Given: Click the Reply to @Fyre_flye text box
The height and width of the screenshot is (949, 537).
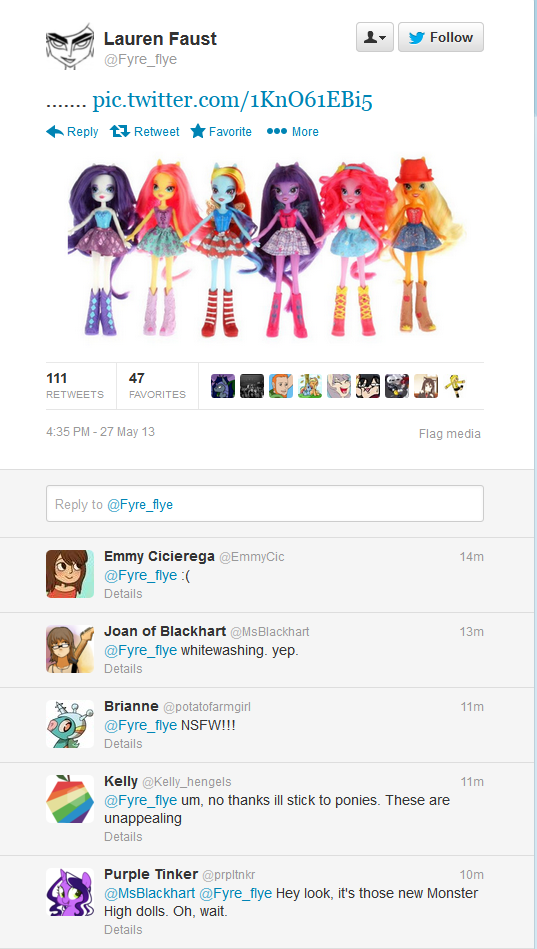Looking at the screenshot, I should click(265, 504).
